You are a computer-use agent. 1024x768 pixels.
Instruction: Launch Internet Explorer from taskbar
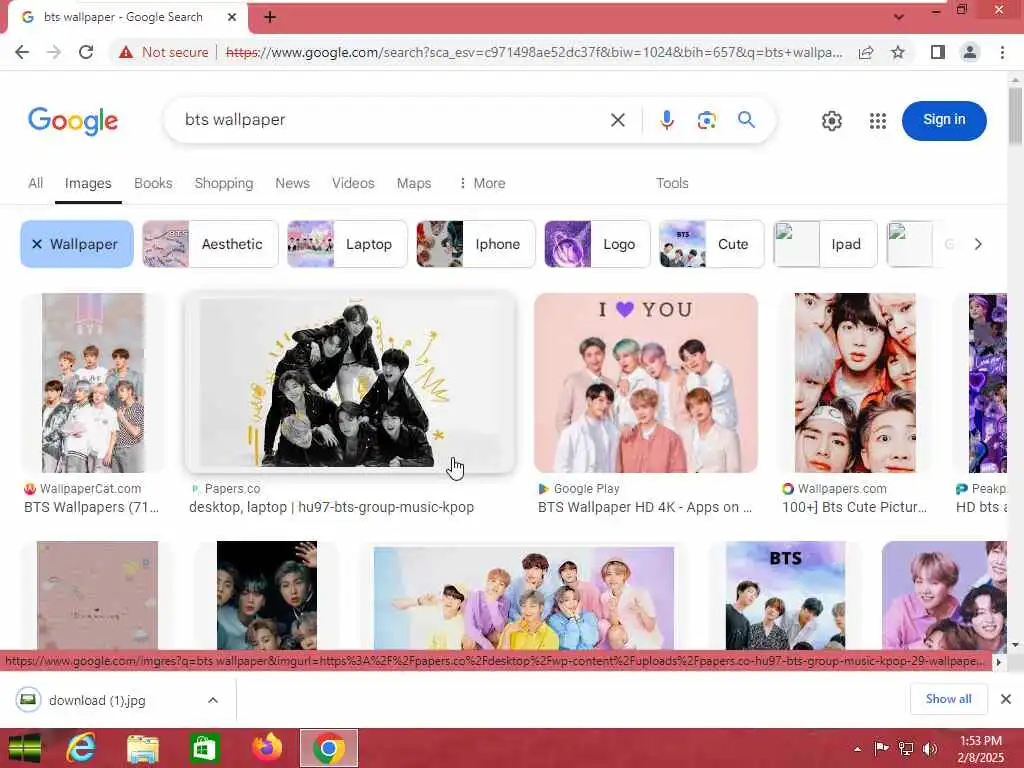(x=81, y=748)
